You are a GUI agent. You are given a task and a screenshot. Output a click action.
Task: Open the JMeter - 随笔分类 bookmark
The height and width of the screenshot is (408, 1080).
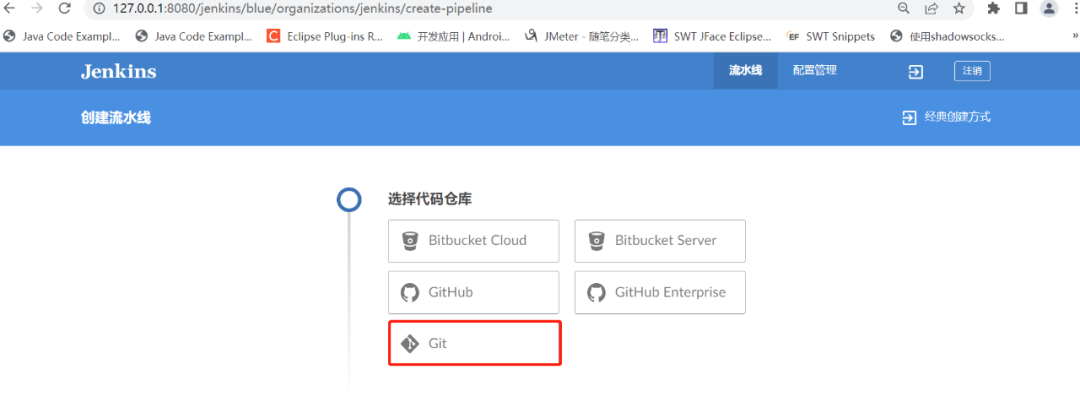582,37
